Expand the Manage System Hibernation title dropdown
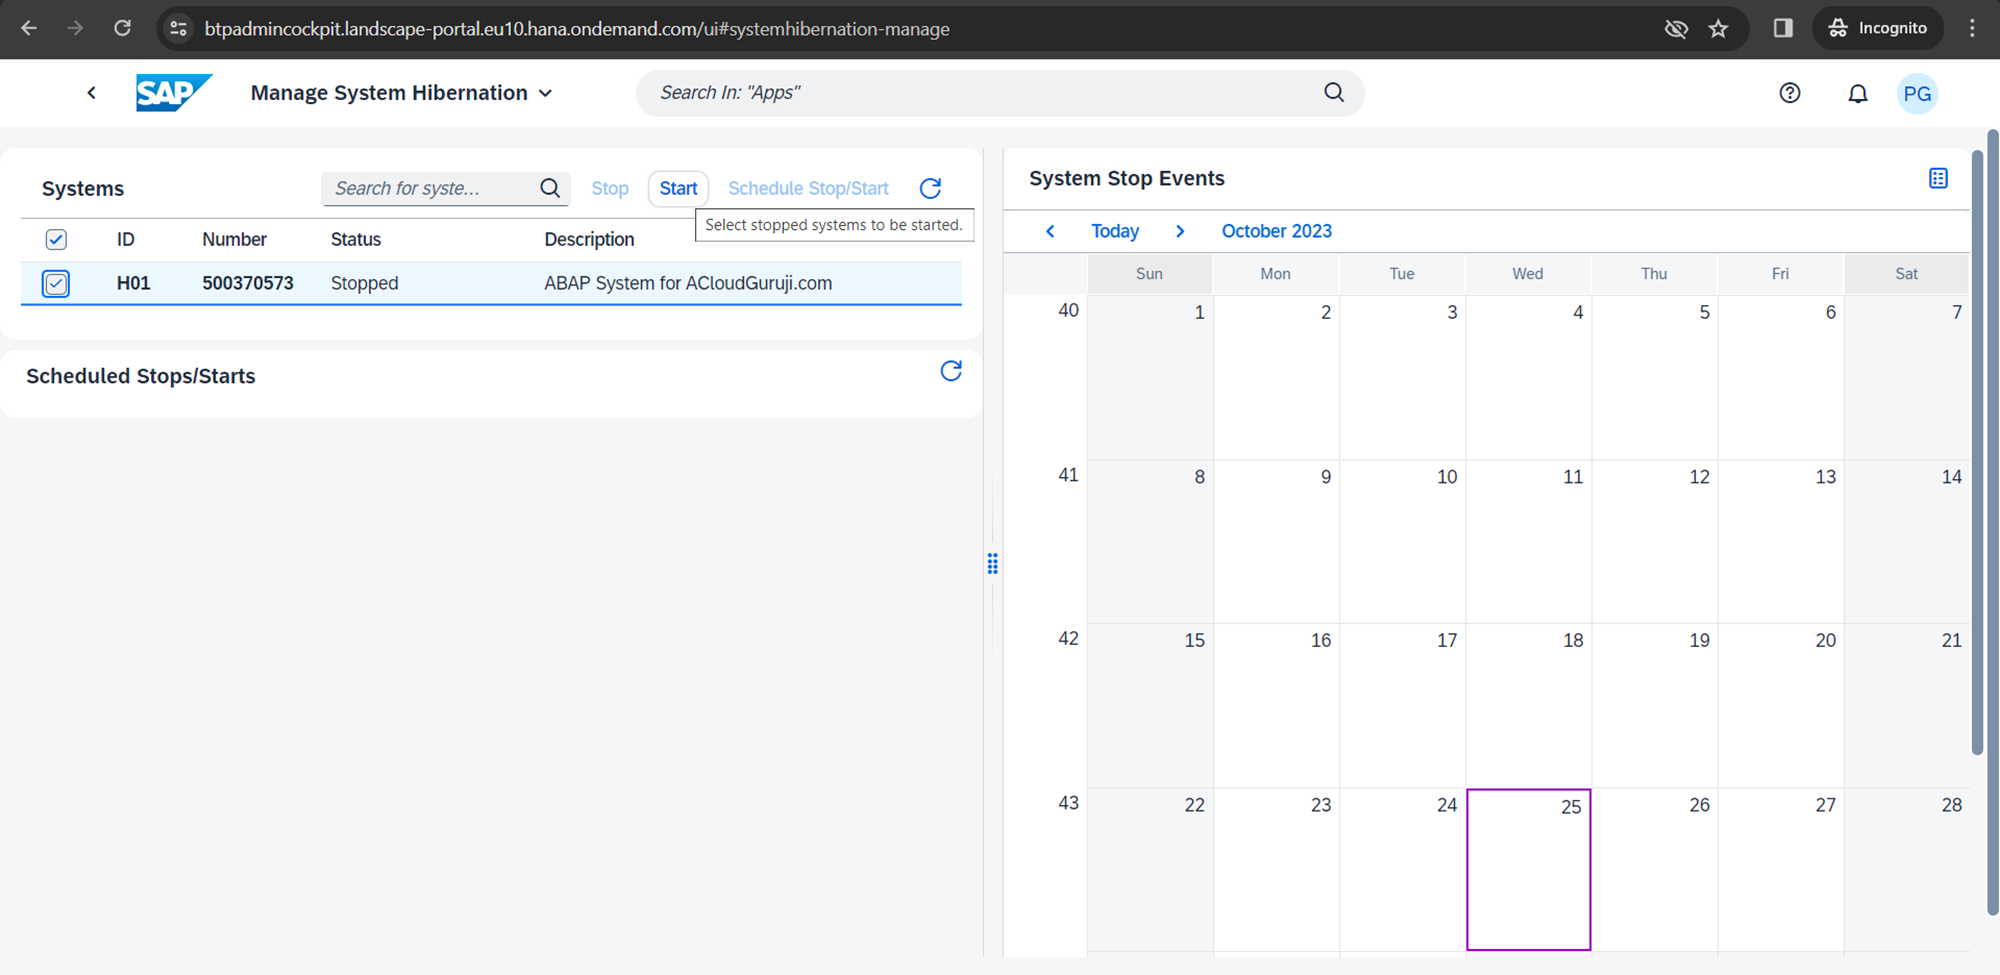The width and height of the screenshot is (2000, 975). pos(545,93)
